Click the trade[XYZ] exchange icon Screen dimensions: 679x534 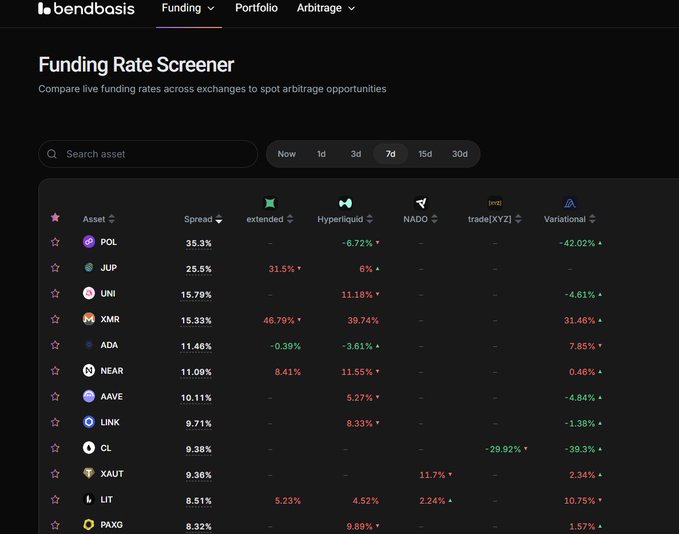click(495, 203)
